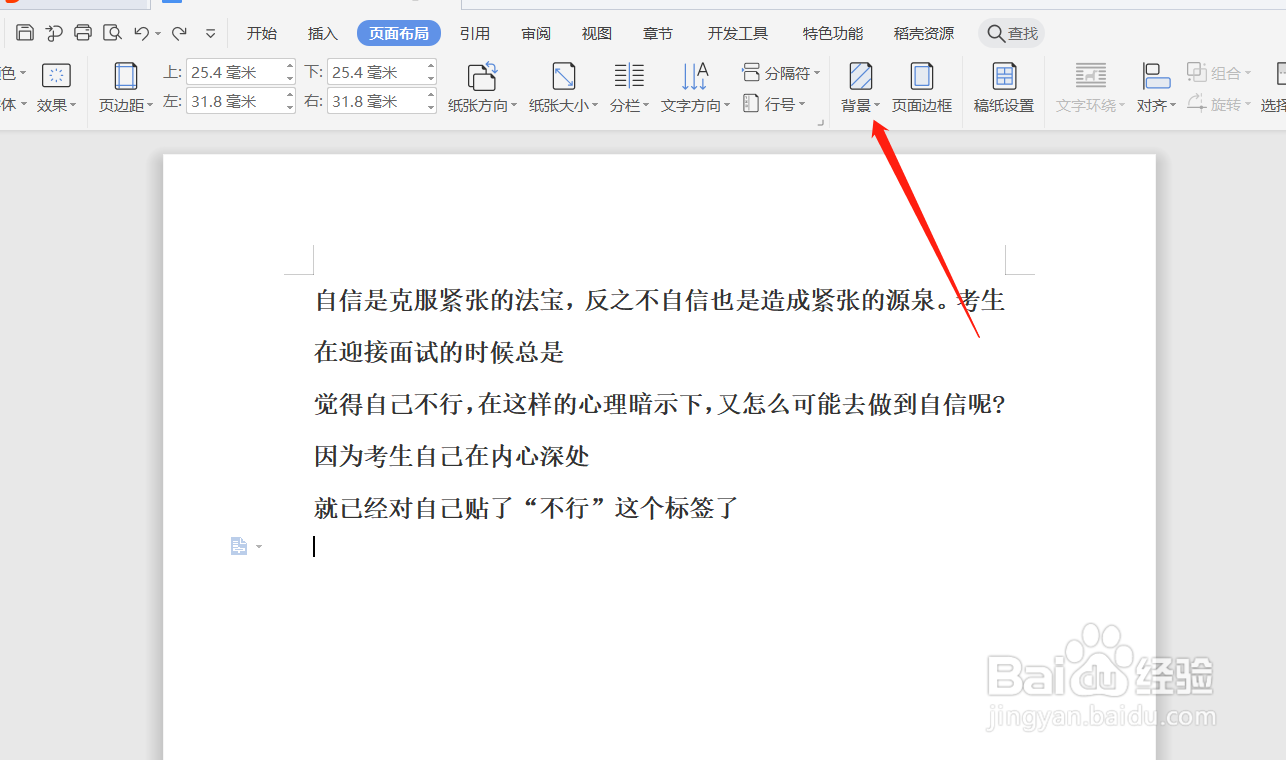The image size is (1286, 760).
Task: Click the 对齐 align icon
Action: (1156, 76)
